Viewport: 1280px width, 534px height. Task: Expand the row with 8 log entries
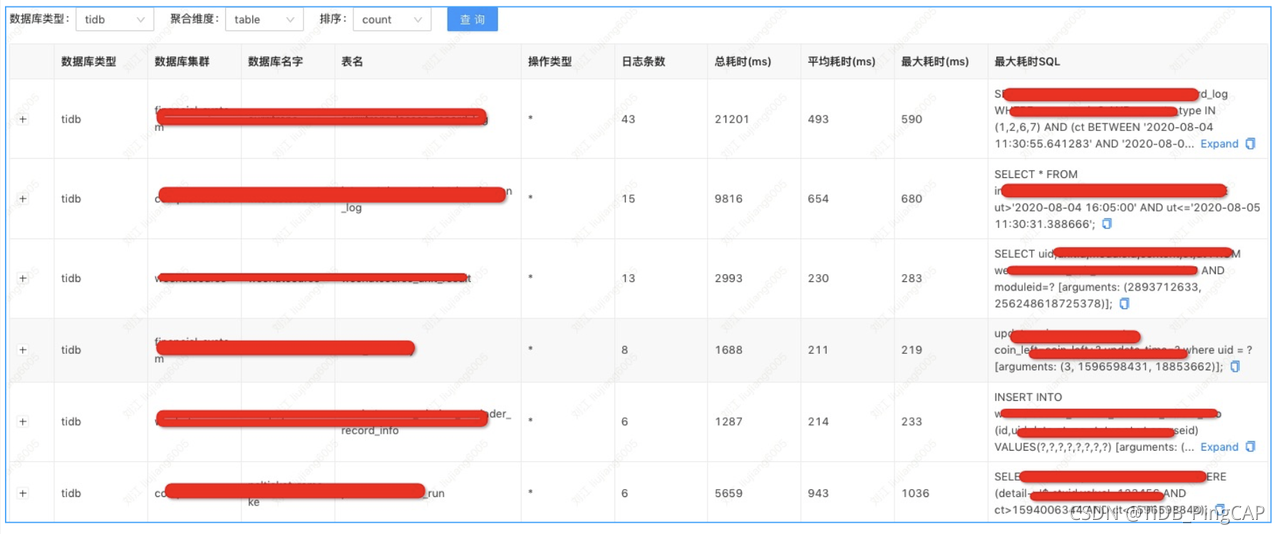(23, 350)
